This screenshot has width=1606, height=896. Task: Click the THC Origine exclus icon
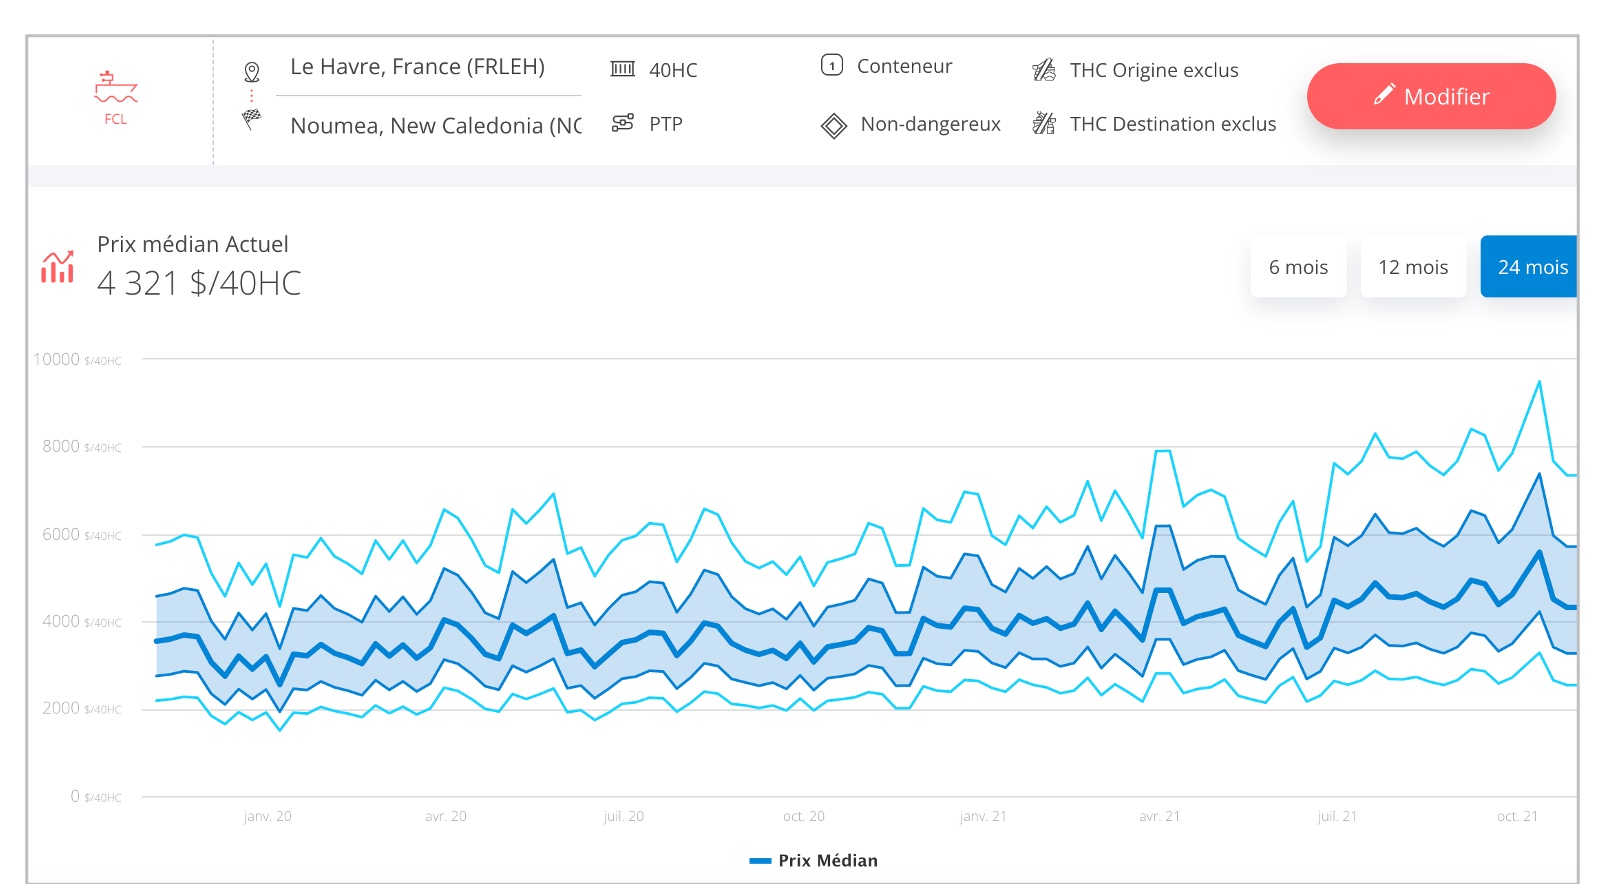pos(1044,69)
